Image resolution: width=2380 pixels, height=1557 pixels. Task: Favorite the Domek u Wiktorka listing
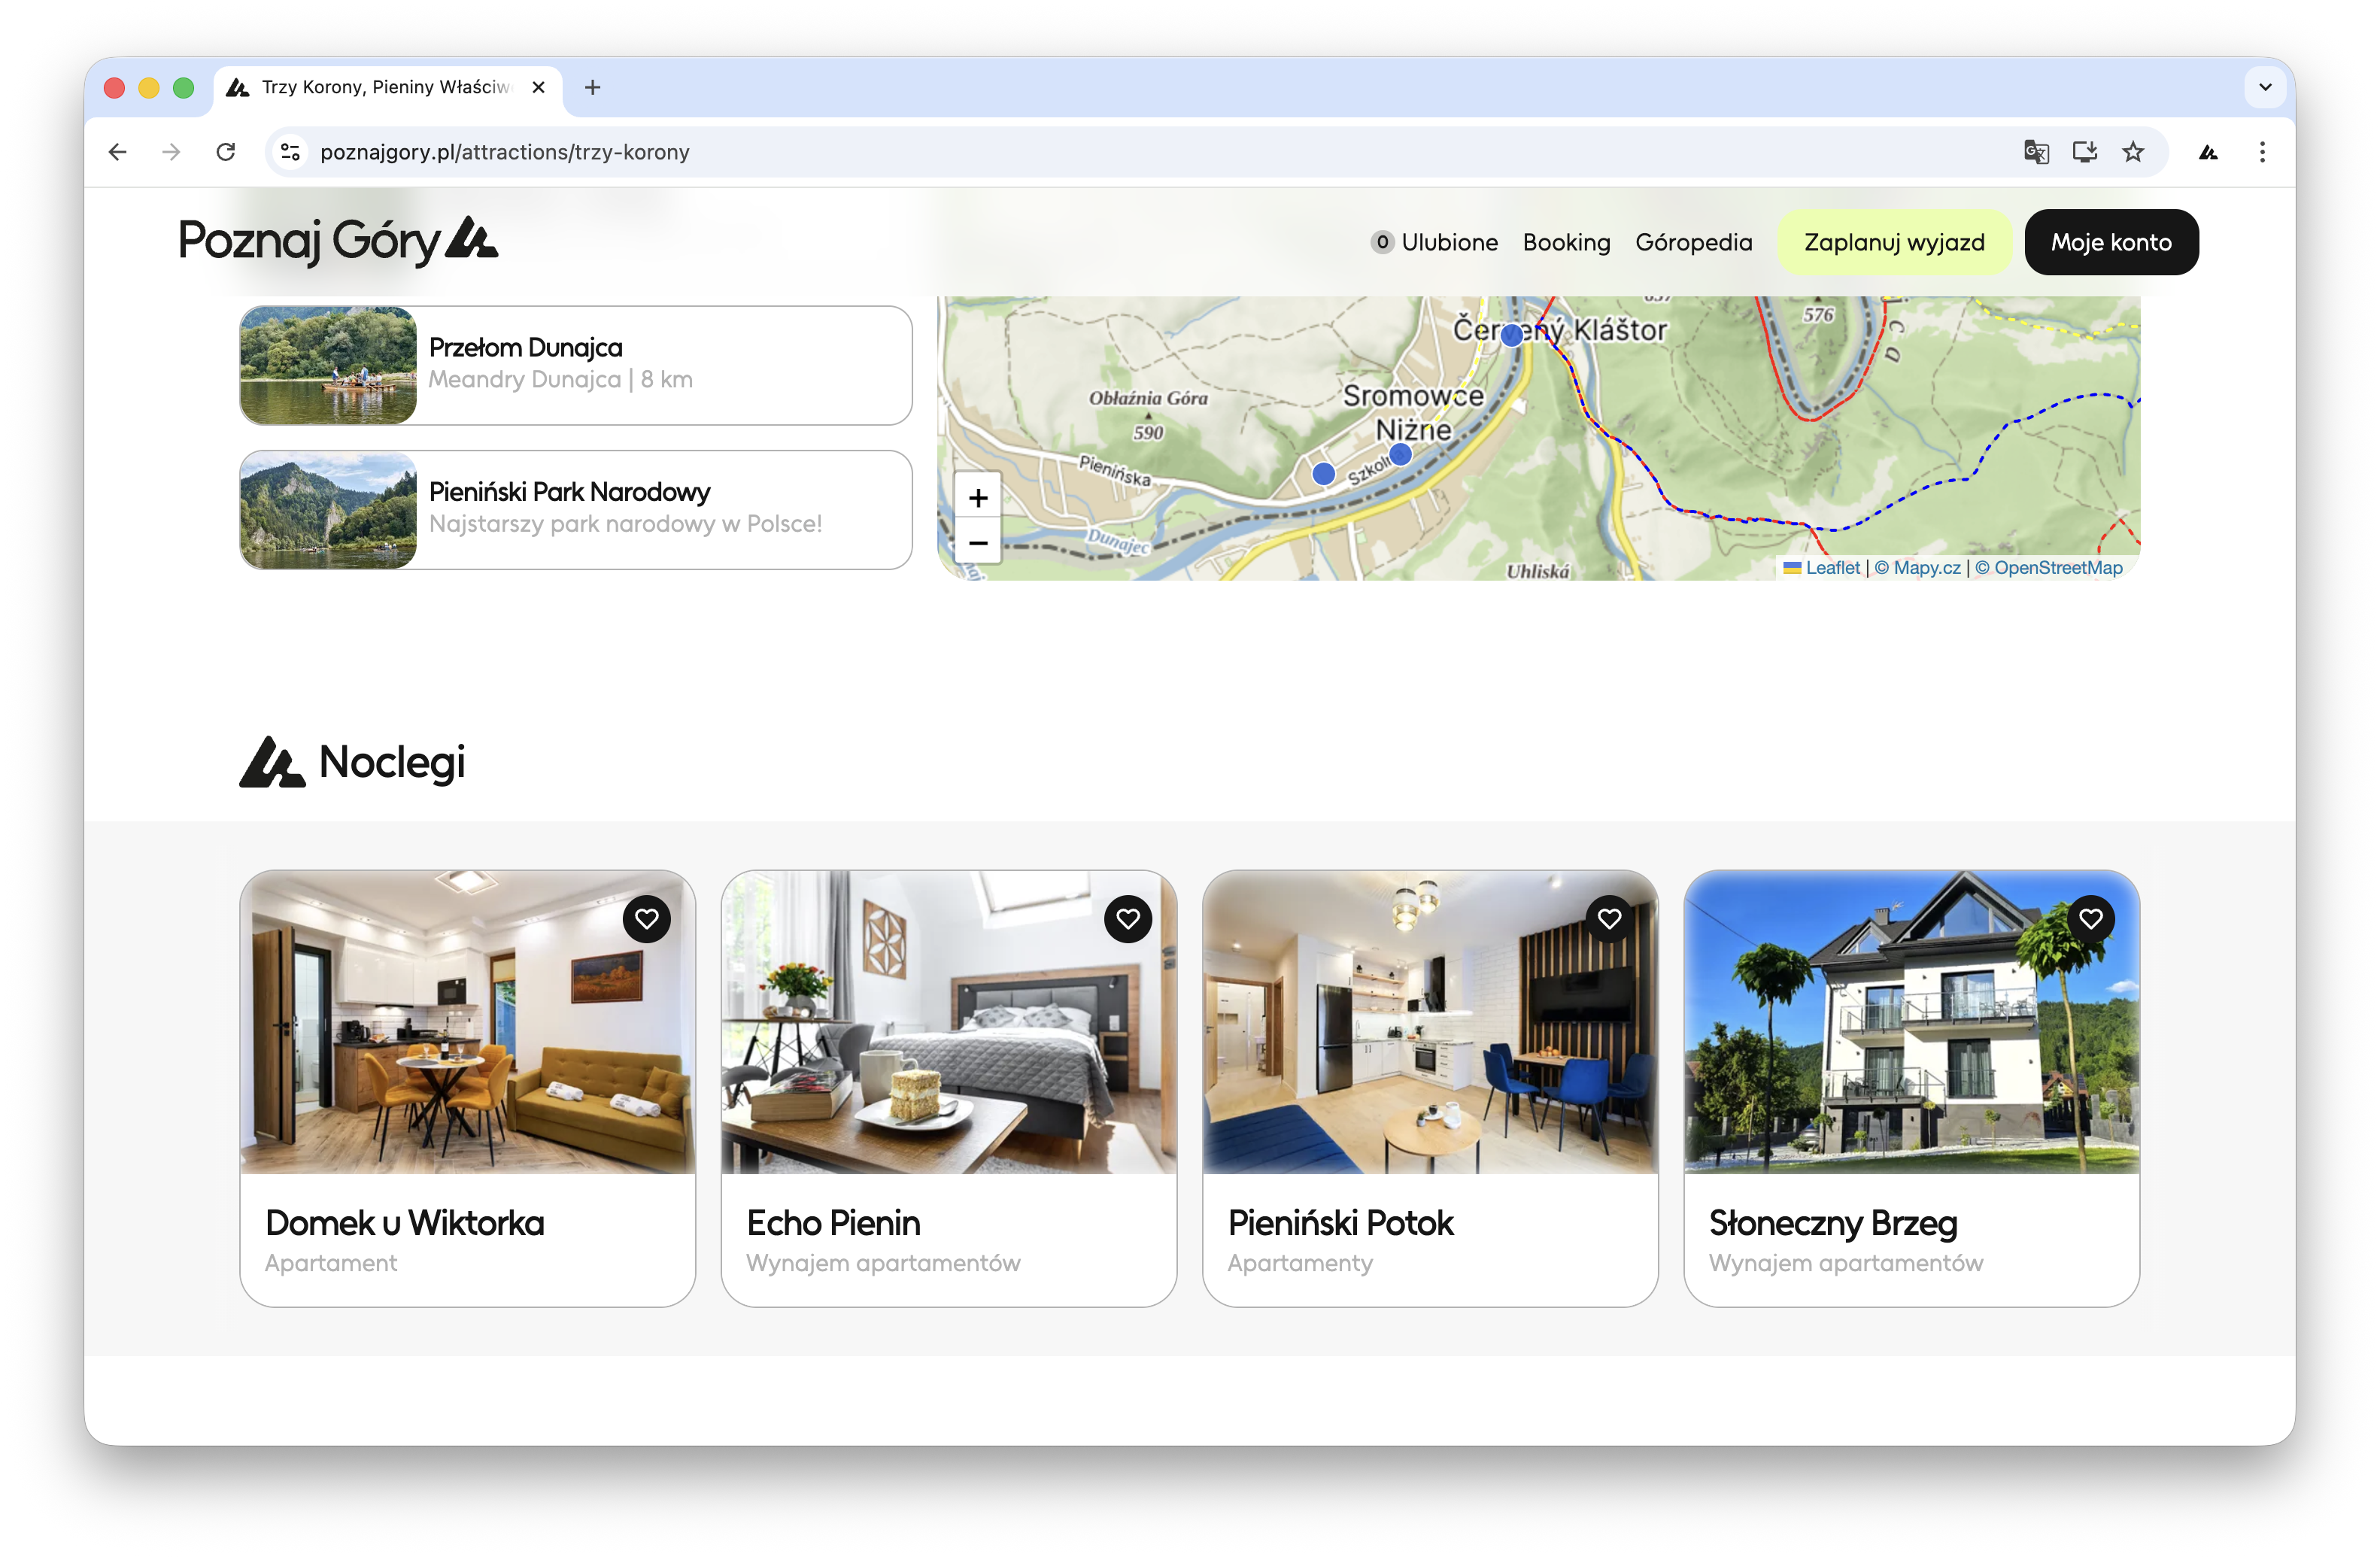[x=646, y=918]
